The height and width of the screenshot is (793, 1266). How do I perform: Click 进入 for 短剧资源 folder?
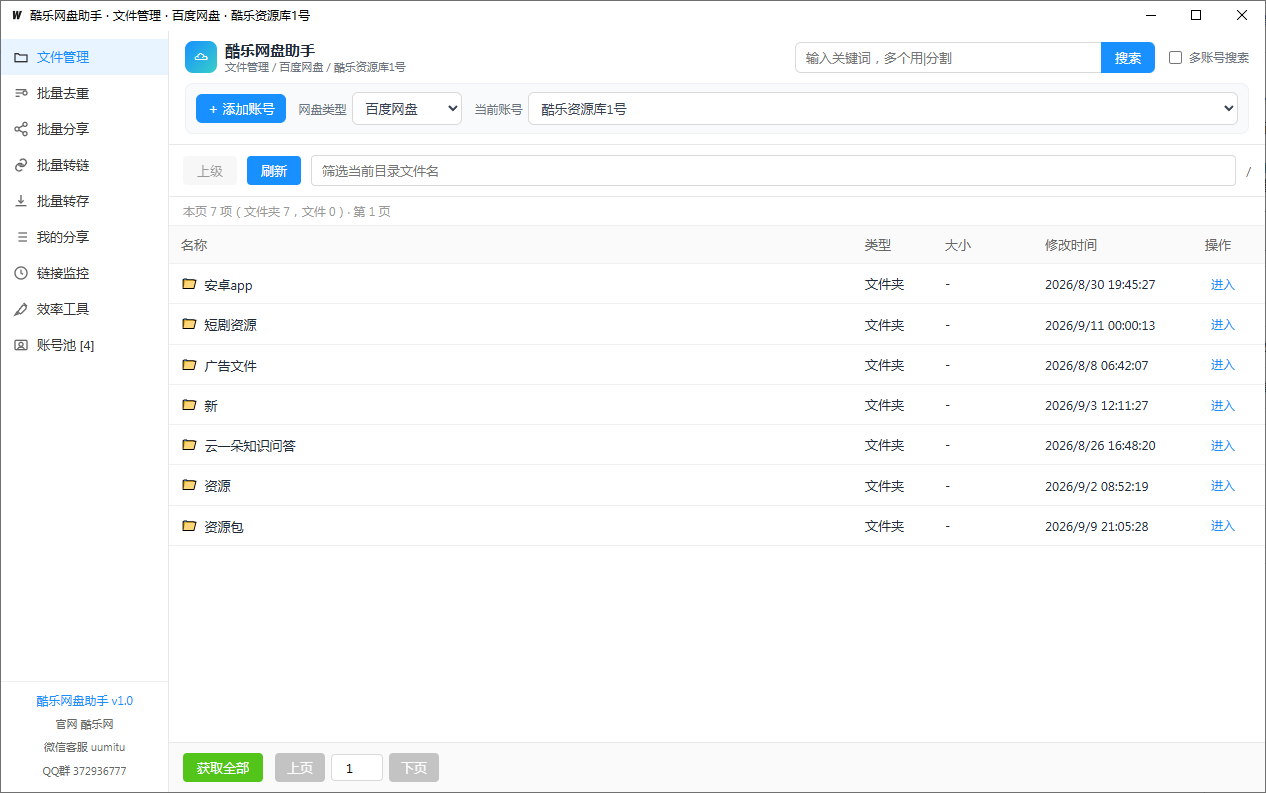[1223, 324]
